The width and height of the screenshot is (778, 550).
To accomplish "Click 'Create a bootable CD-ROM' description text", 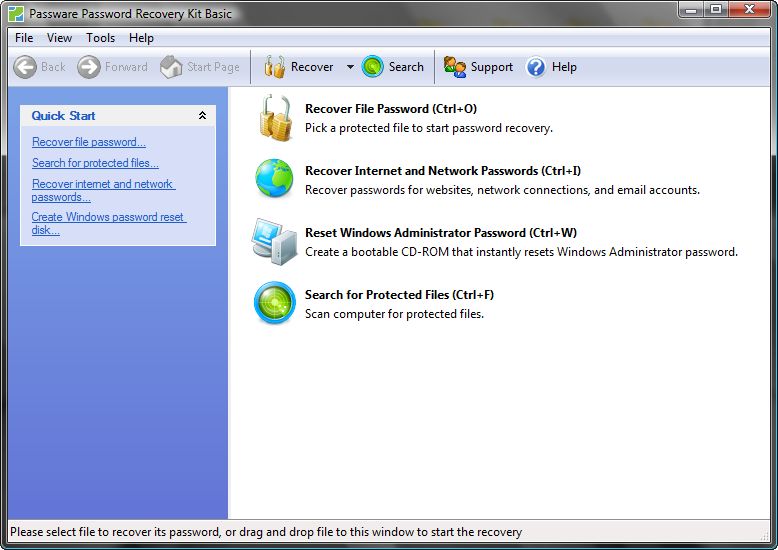I will point(521,252).
